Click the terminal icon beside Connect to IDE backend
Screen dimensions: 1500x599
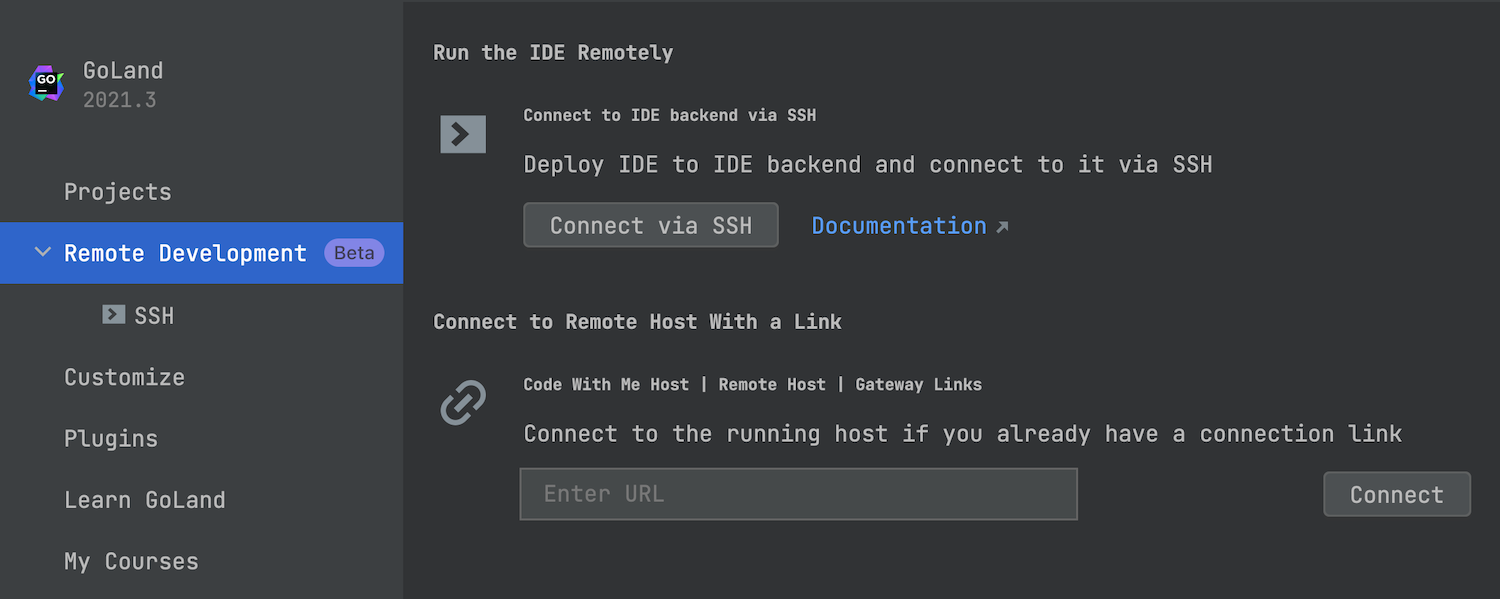463,134
